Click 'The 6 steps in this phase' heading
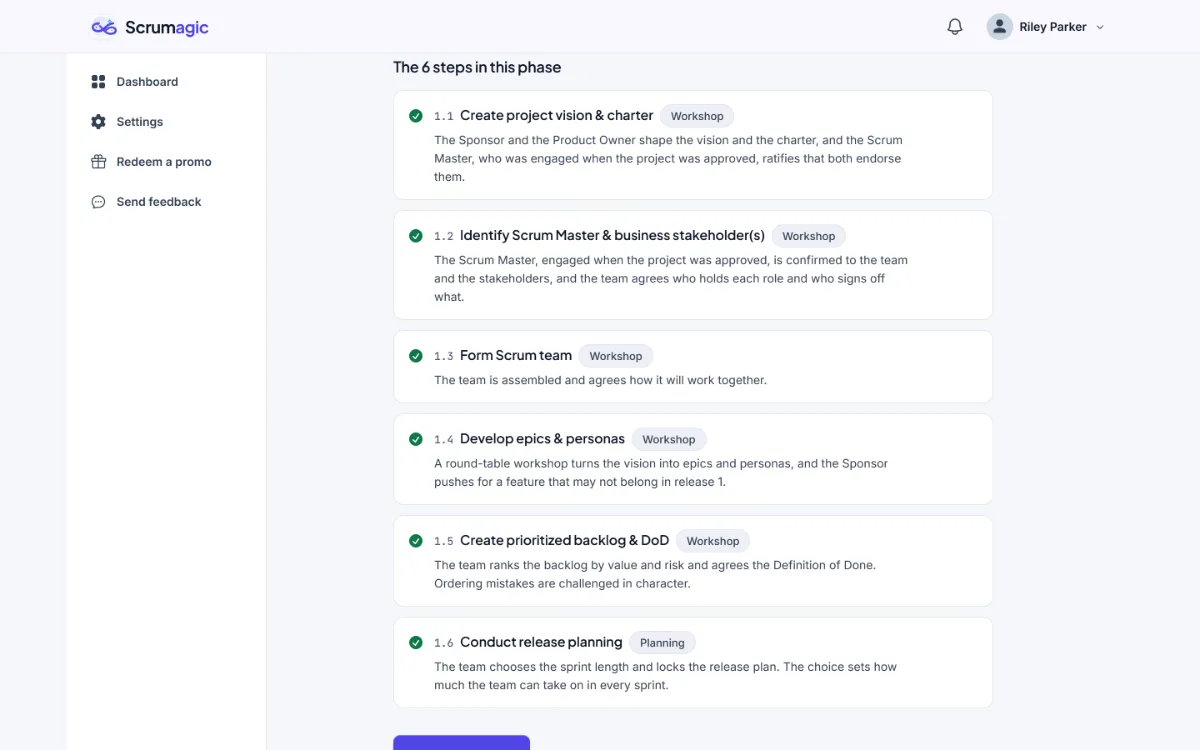Viewport: 1200px width, 750px height. tap(477, 67)
